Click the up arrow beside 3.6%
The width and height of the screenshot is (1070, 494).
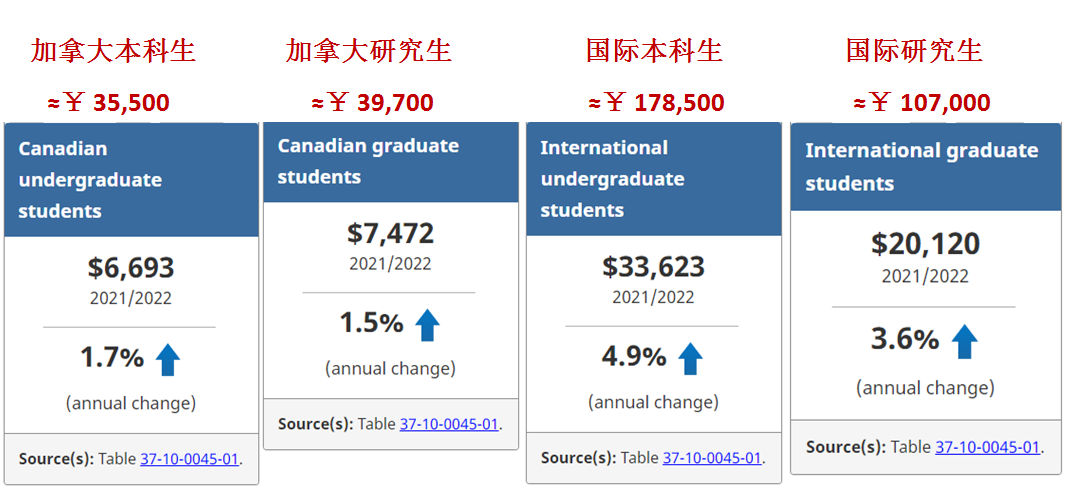(x=964, y=342)
